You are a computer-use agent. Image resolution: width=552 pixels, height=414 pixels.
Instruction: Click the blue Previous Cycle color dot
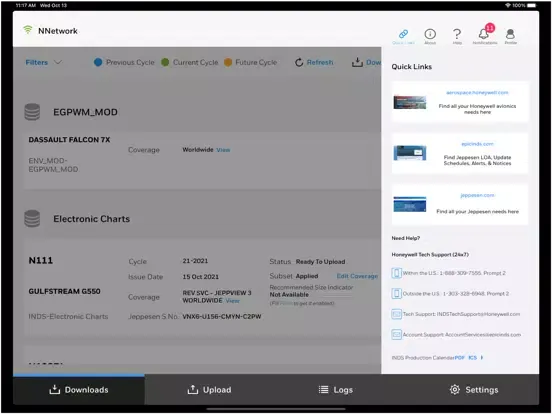coord(98,62)
